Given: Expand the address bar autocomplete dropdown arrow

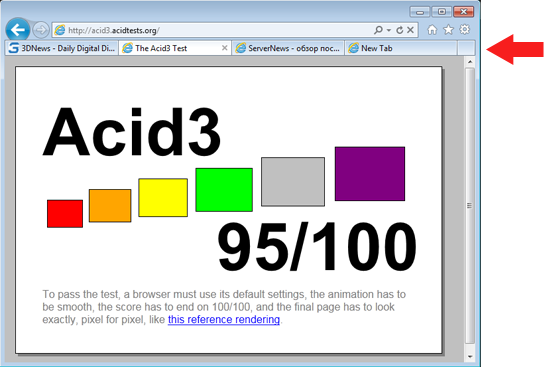Looking at the screenshot, I should coord(389,30).
